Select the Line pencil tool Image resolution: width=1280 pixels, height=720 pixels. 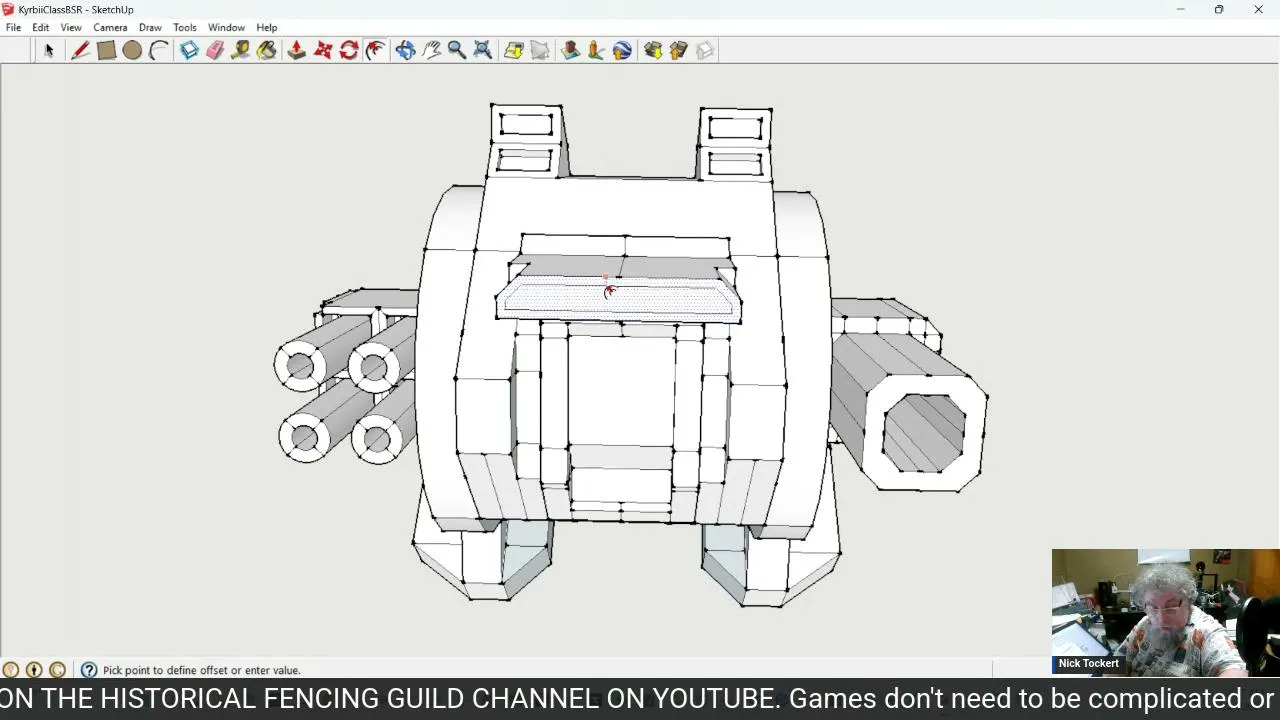pyautogui.click(x=80, y=50)
